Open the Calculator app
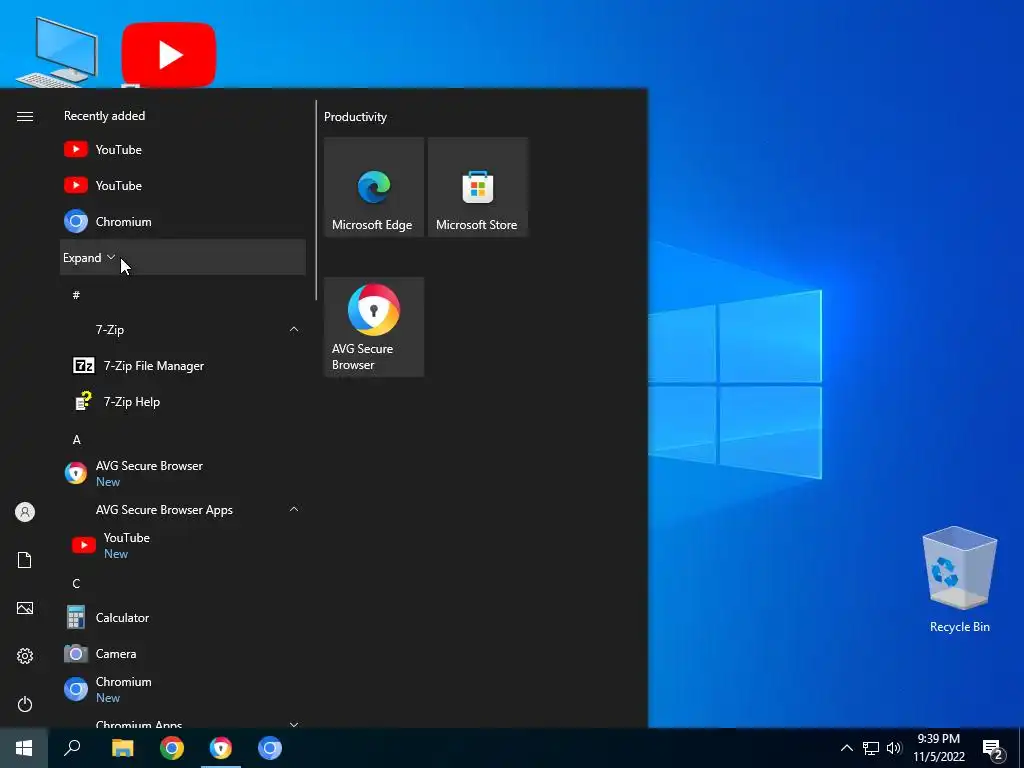 pyautogui.click(x=183, y=617)
